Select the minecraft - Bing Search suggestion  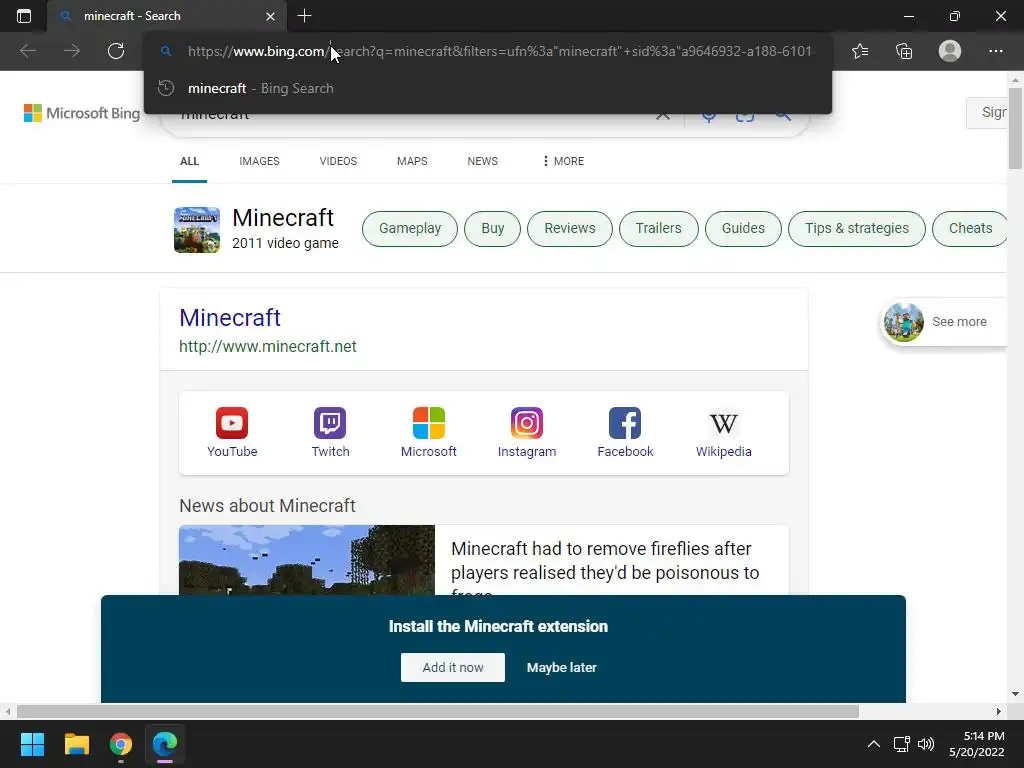point(488,88)
